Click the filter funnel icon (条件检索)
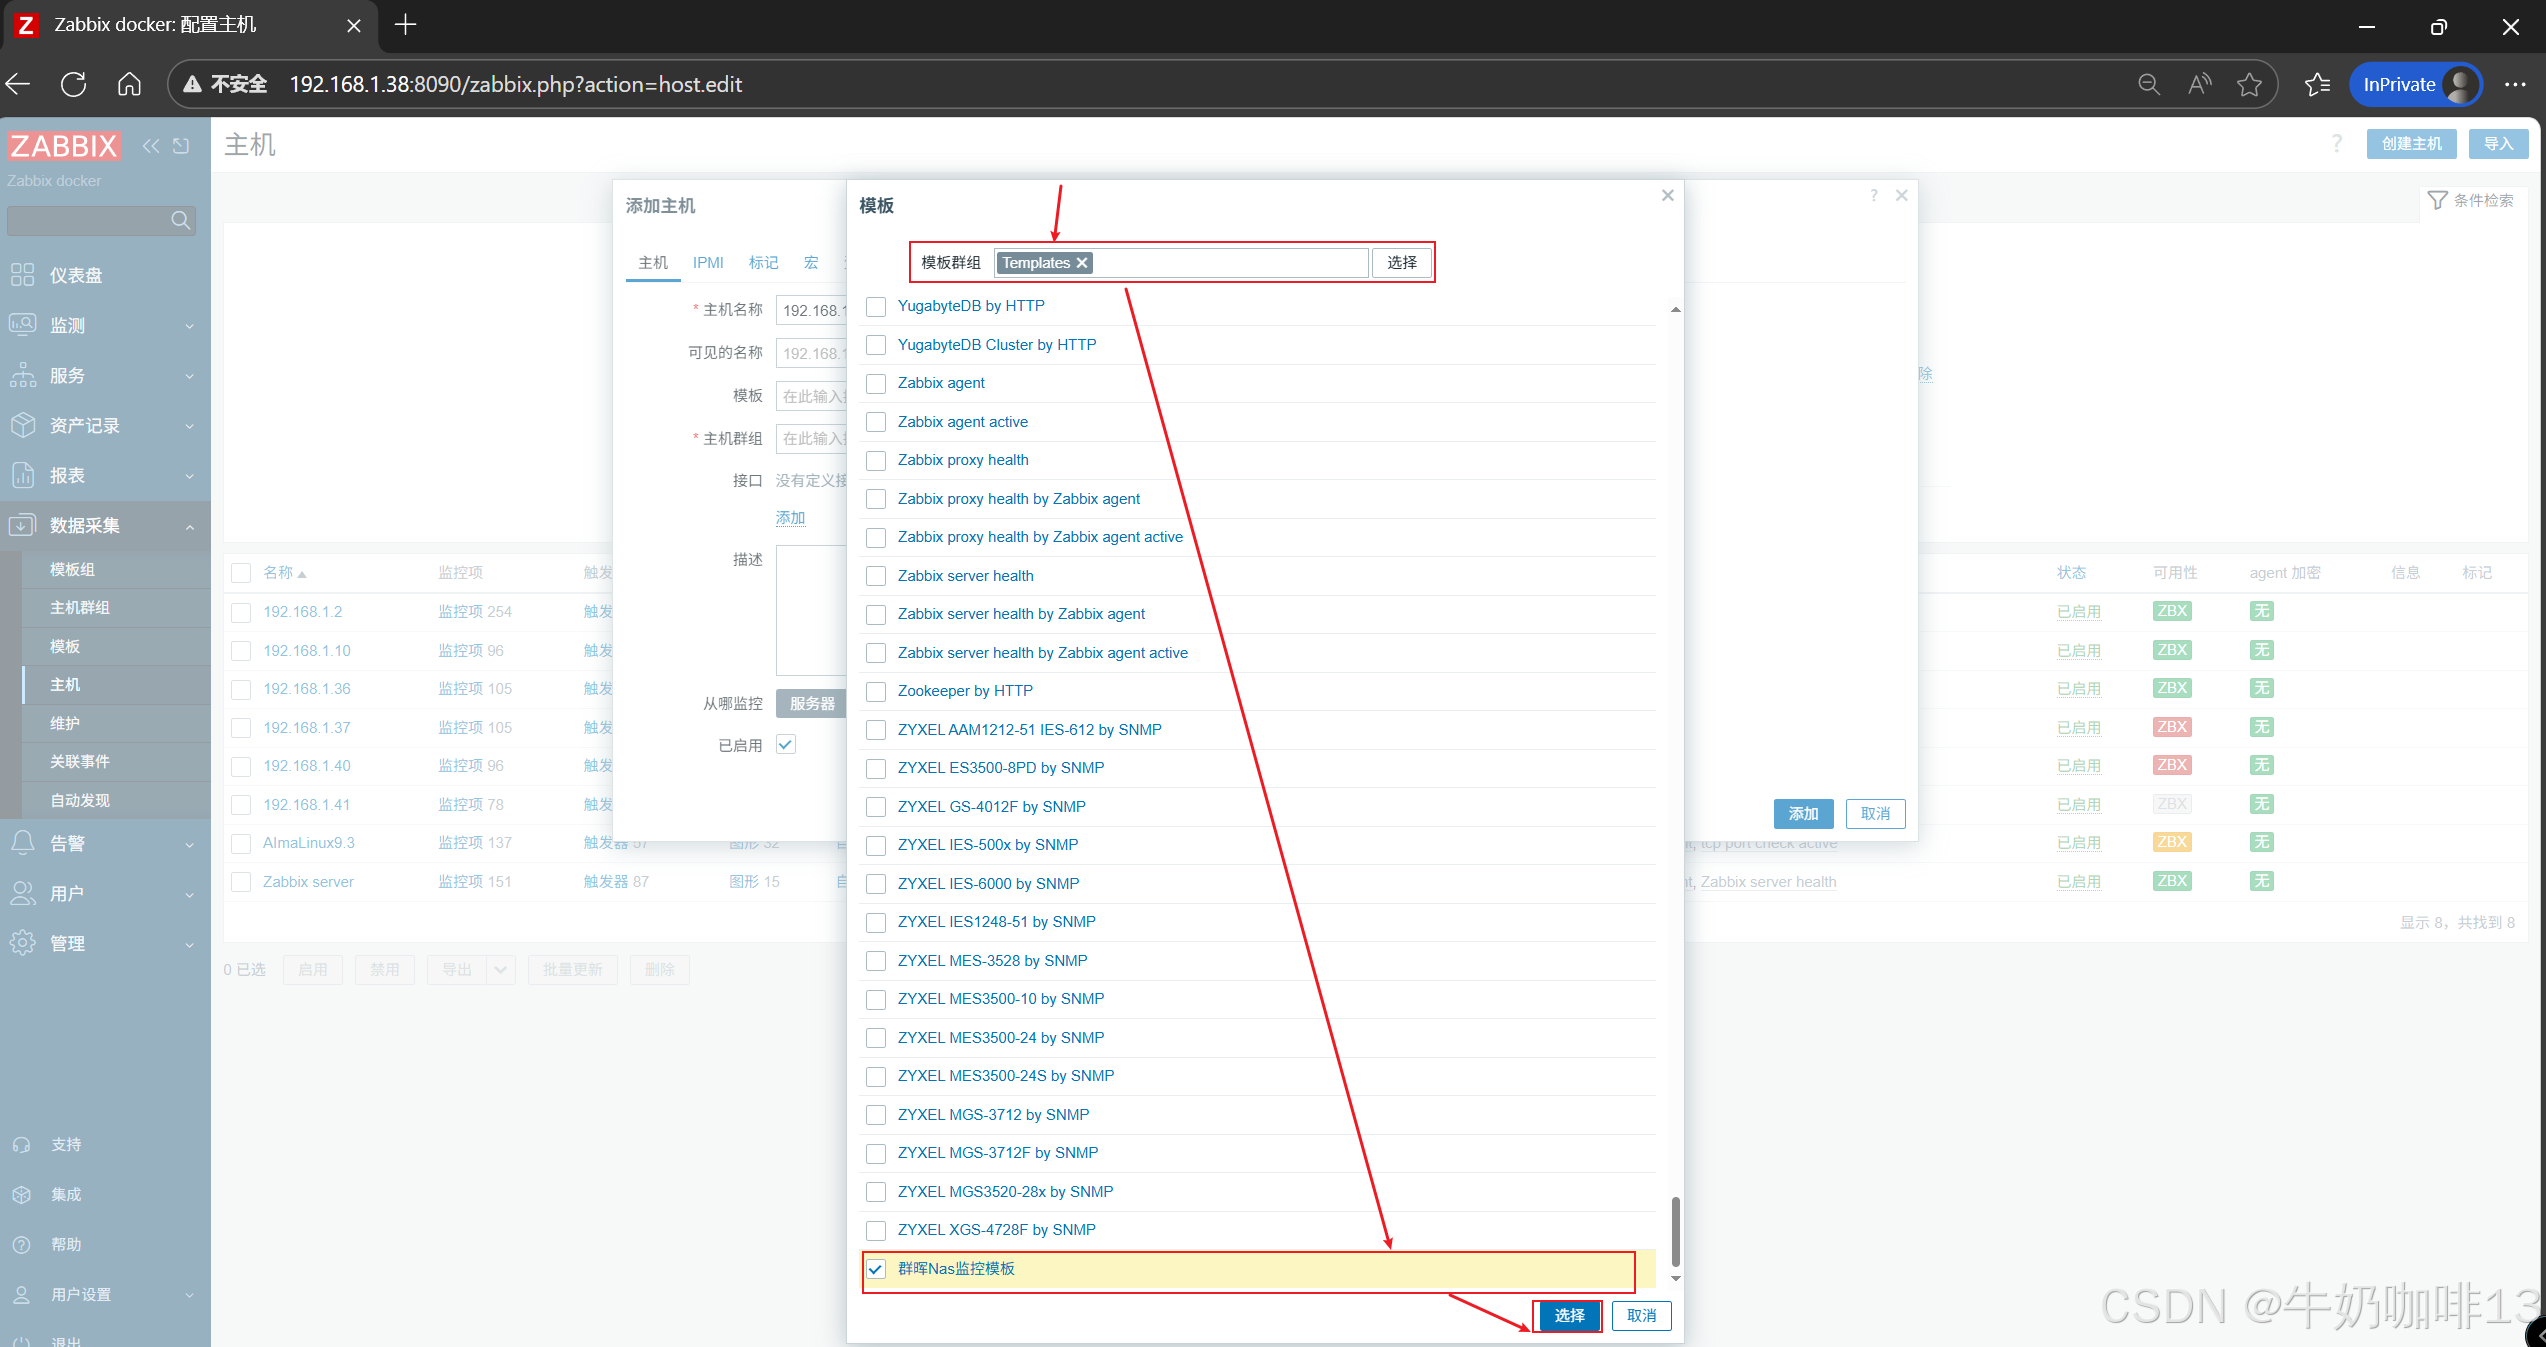This screenshot has width=2546, height=1347. [x=2437, y=200]
